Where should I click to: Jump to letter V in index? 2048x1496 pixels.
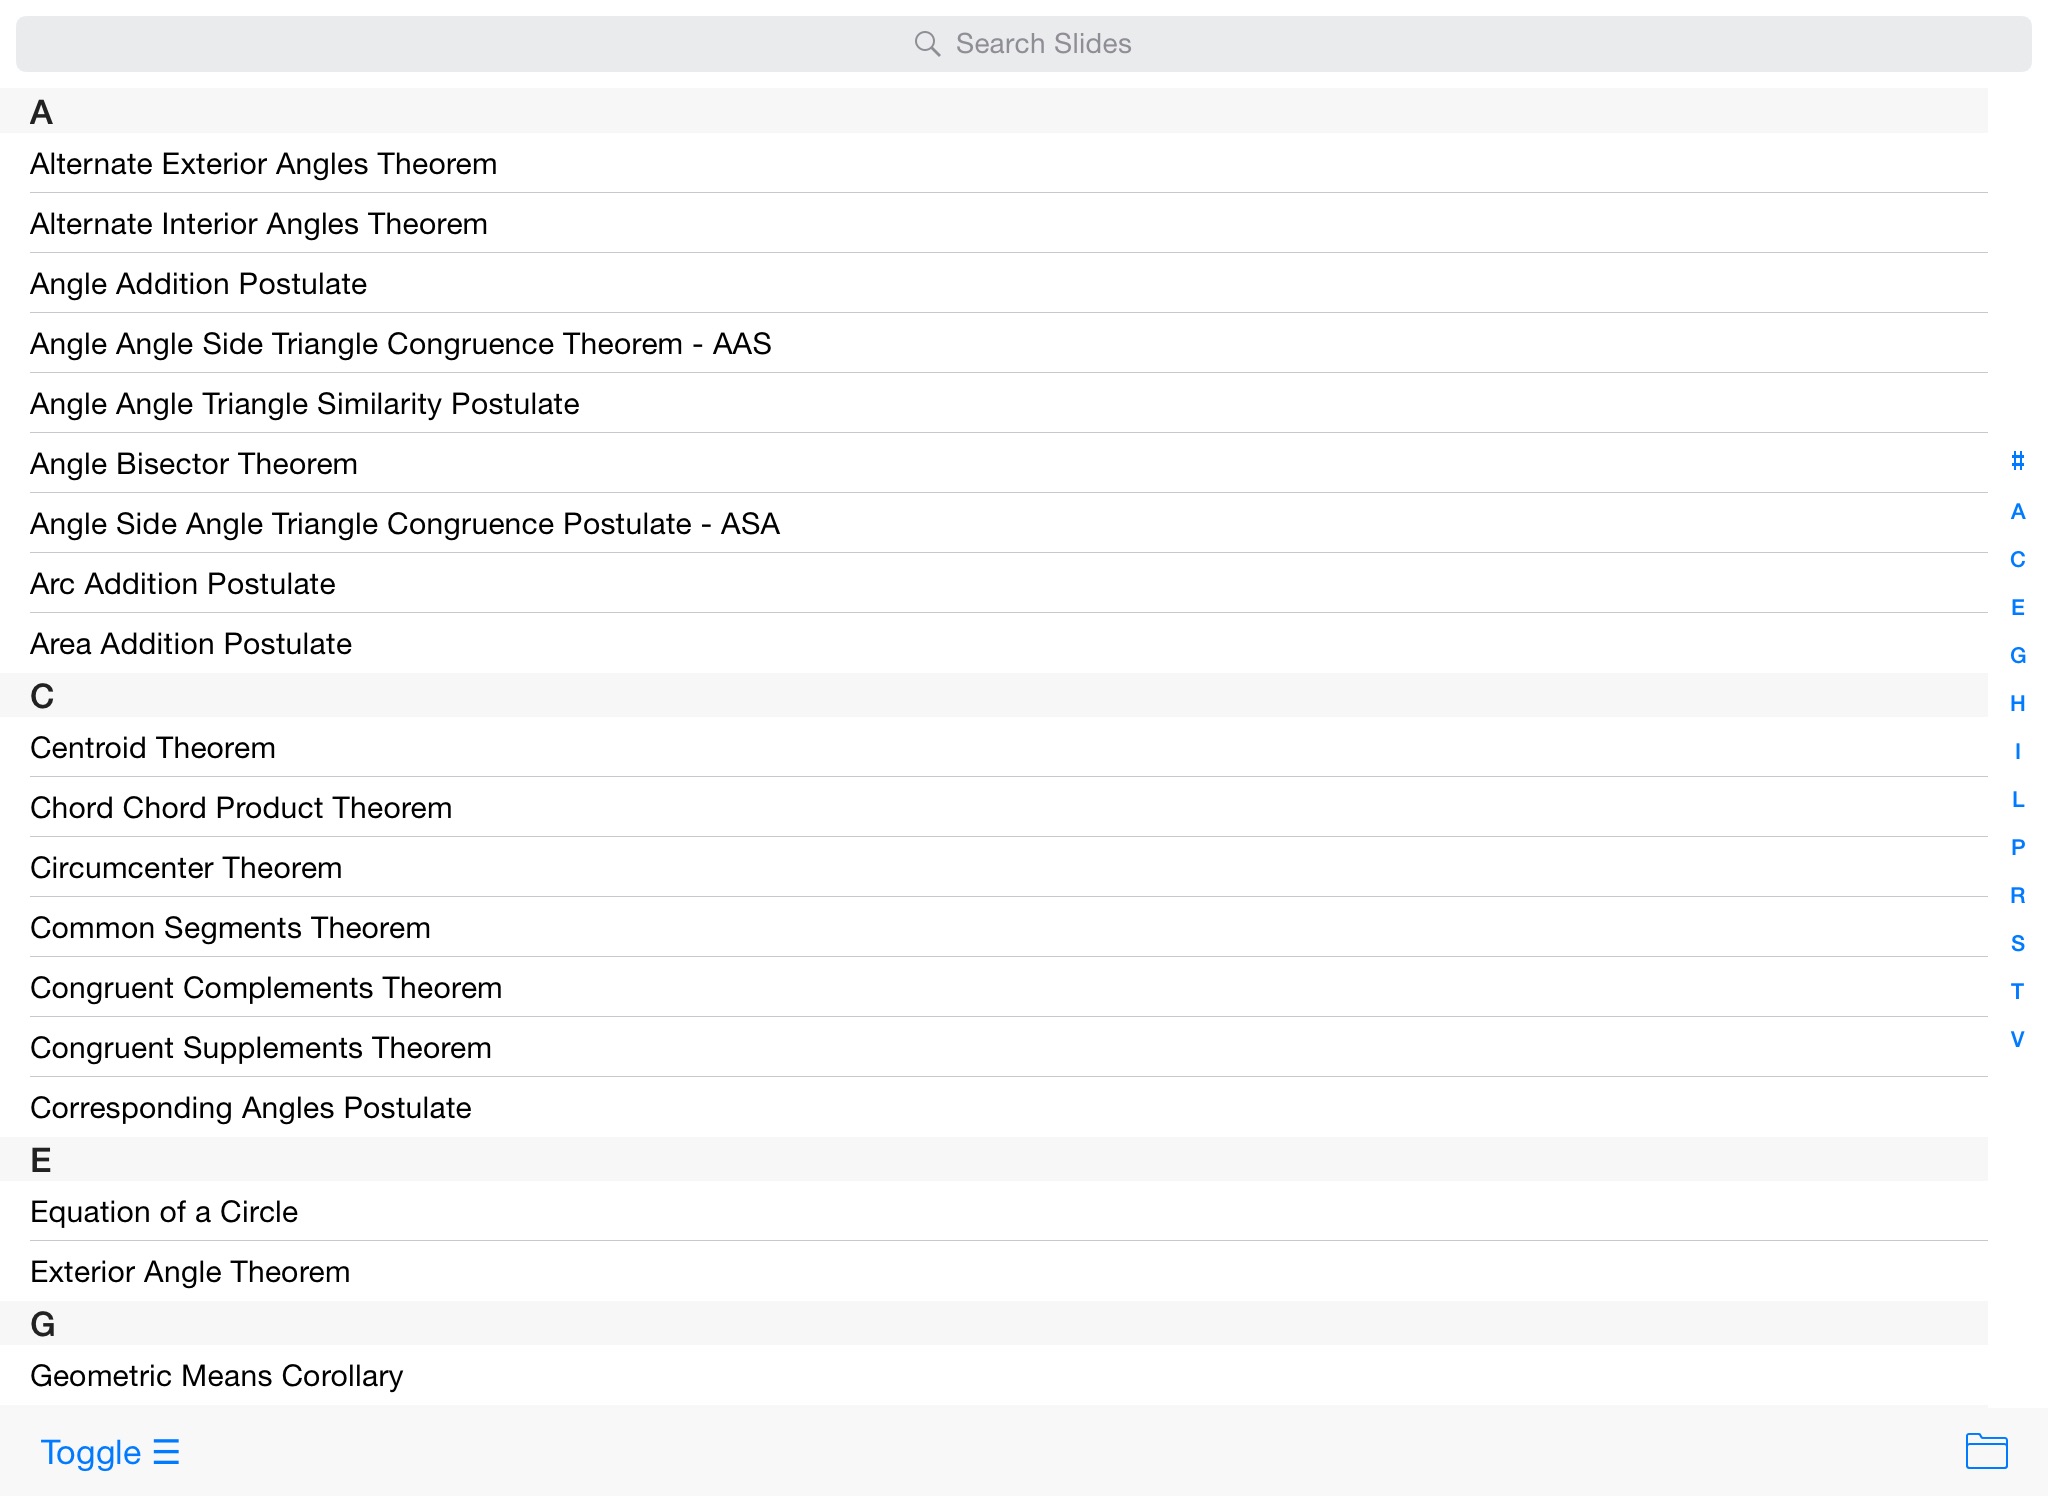point(2017,1039)
